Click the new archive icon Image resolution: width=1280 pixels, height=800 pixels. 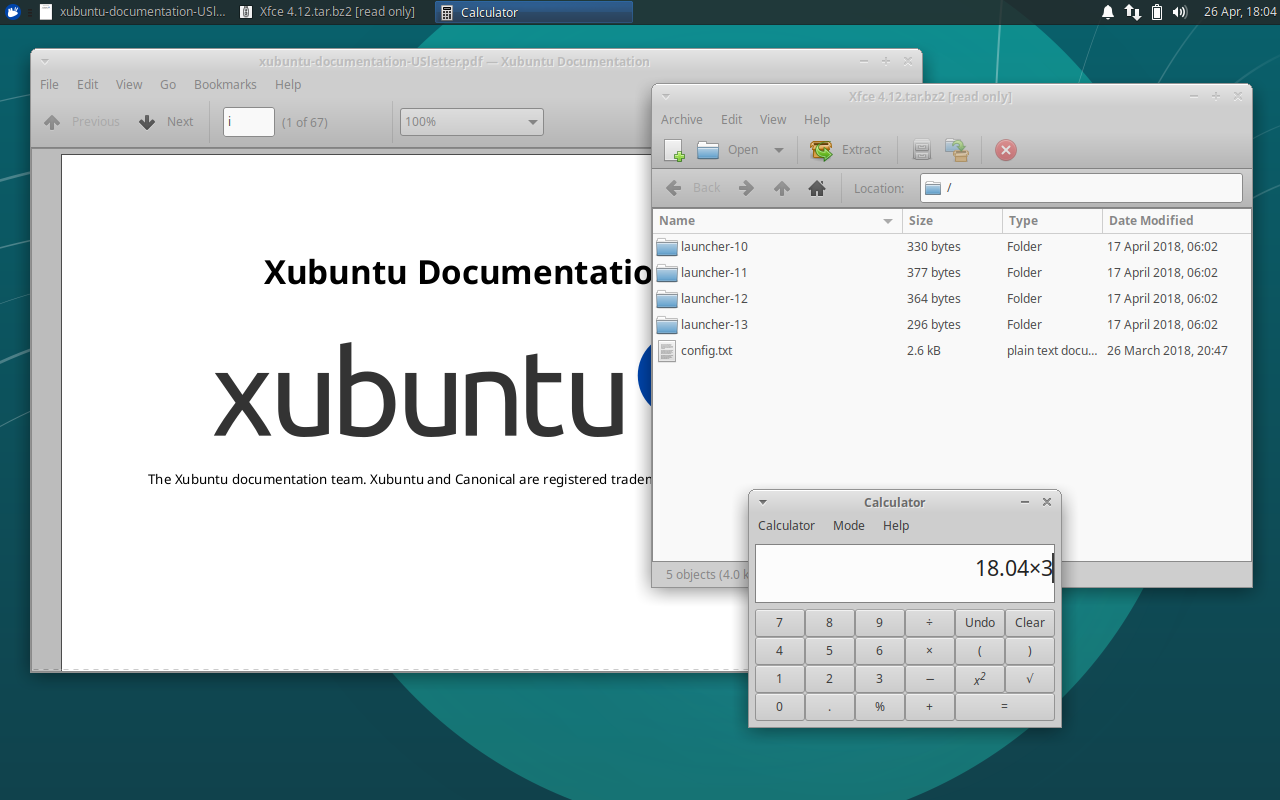coord(674,150)
